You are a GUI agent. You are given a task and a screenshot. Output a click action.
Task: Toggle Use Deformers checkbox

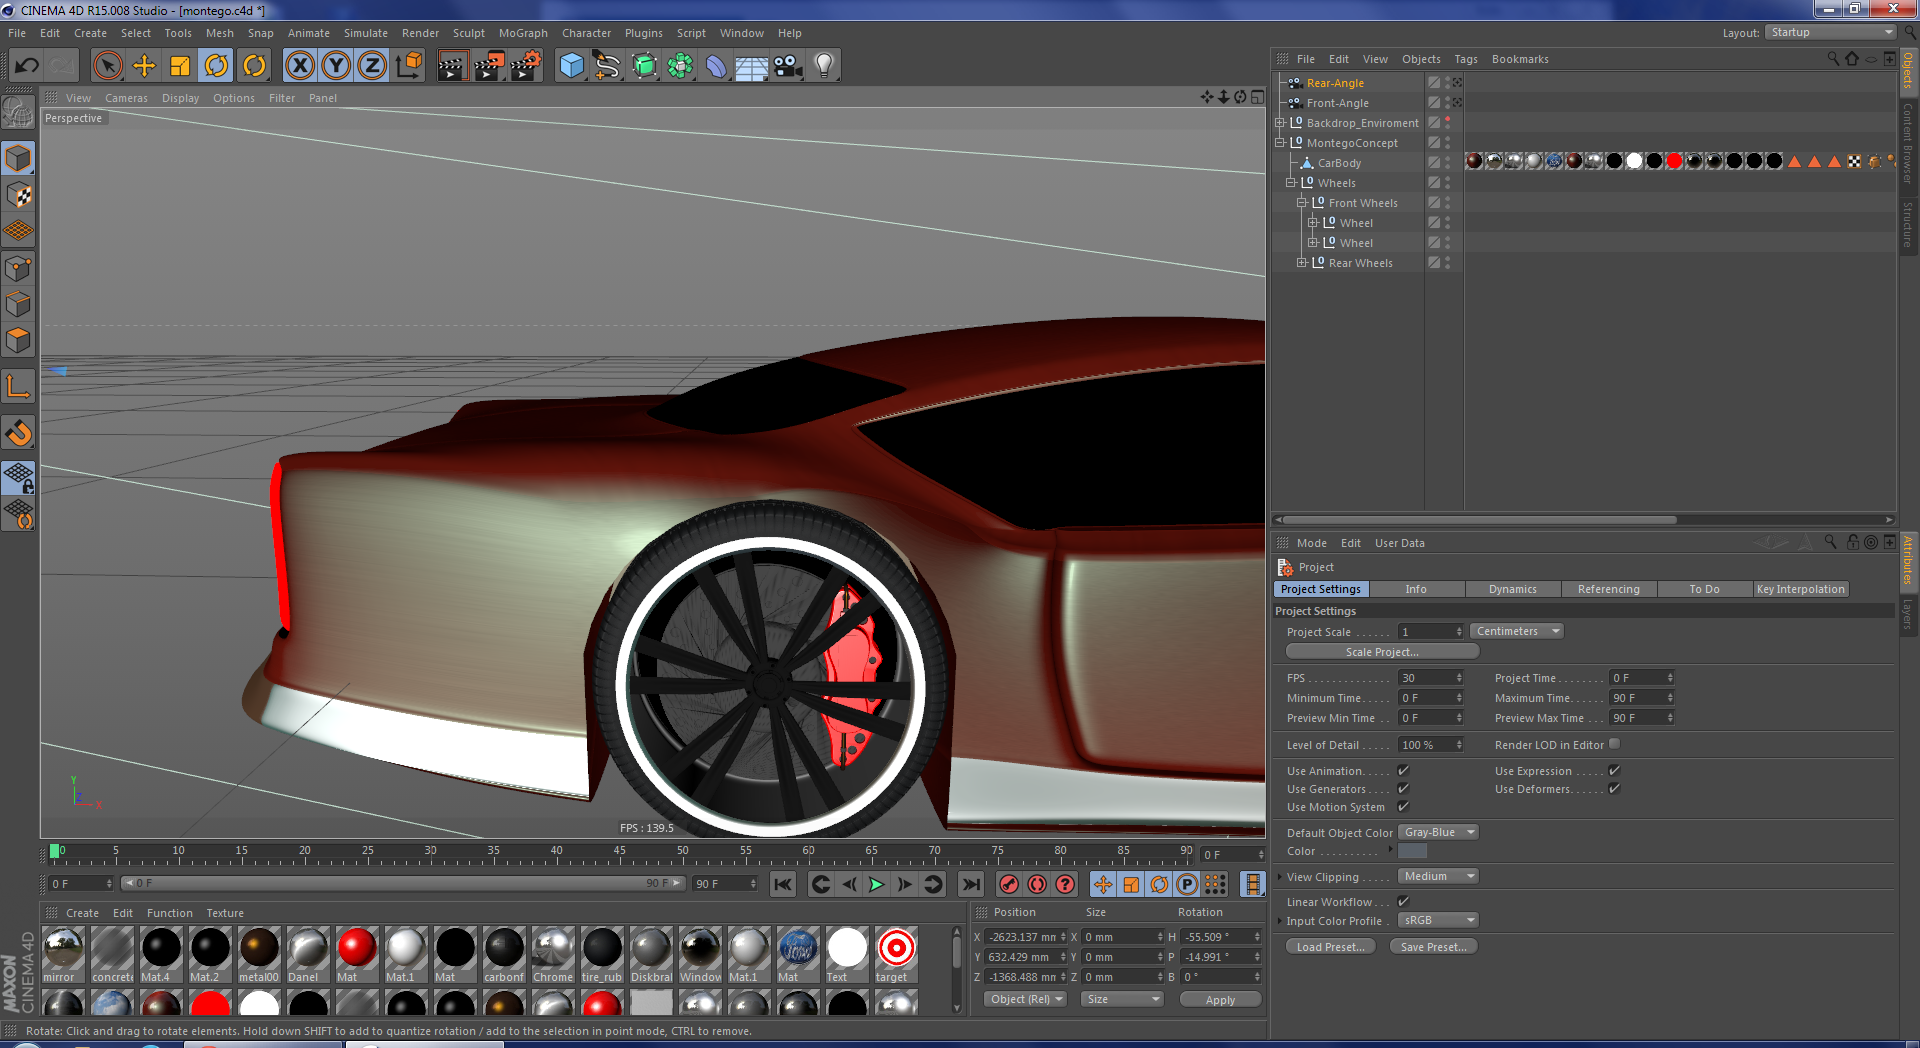1614,788
